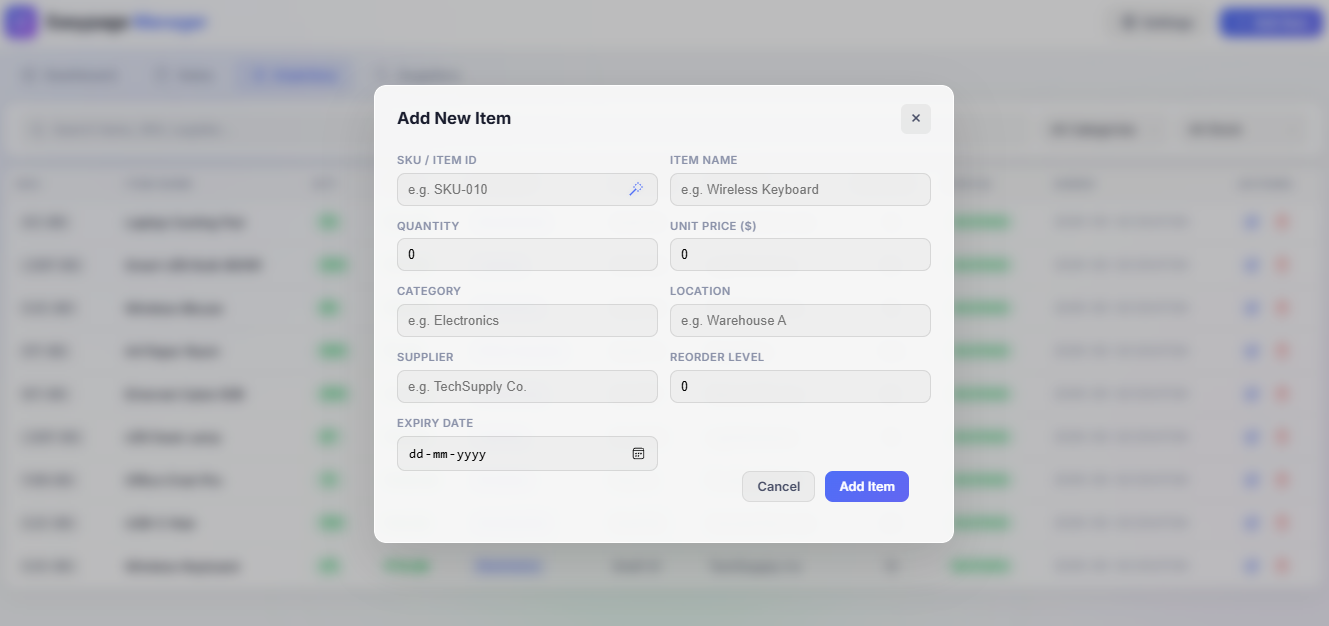Screen dimensions: 1329x626
Task: Click the blurred search bar behind dialog
Action: click(x=160, y=130)
